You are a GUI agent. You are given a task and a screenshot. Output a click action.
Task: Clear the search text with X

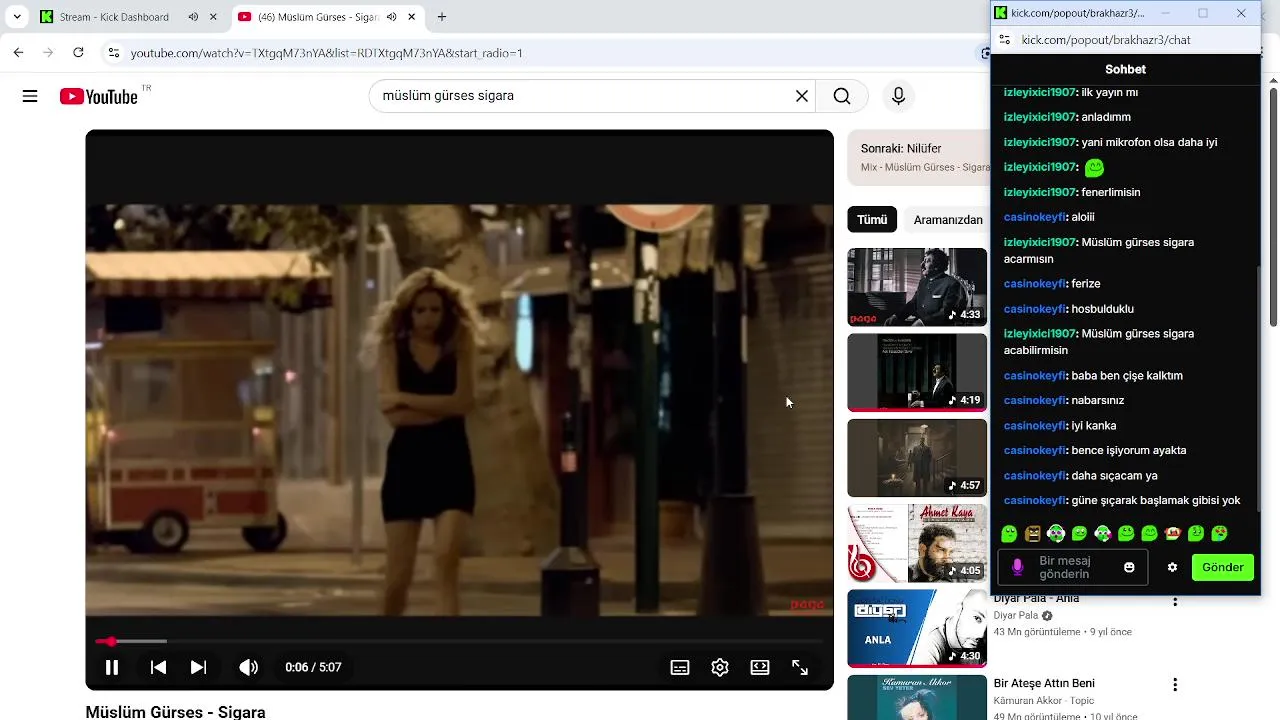pyautogui.click(x=801, y=96)
